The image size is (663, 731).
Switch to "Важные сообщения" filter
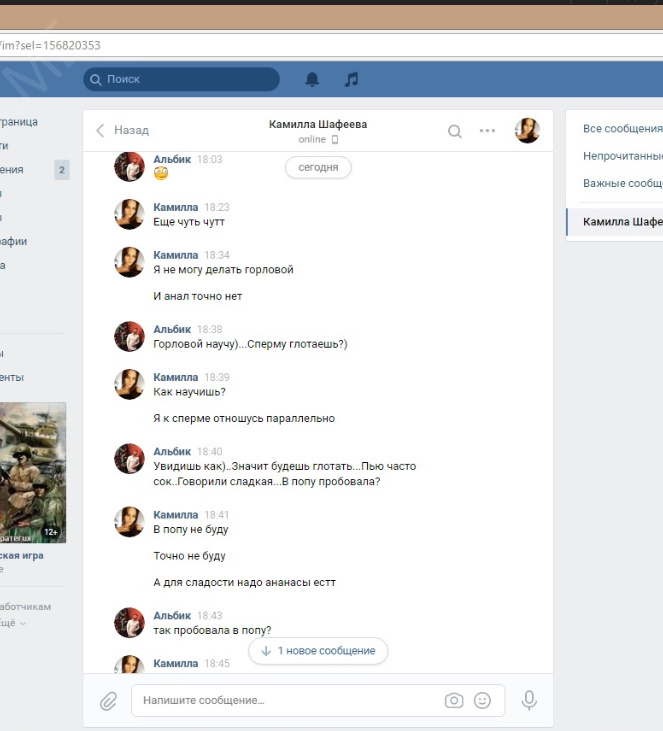point(622,183)
